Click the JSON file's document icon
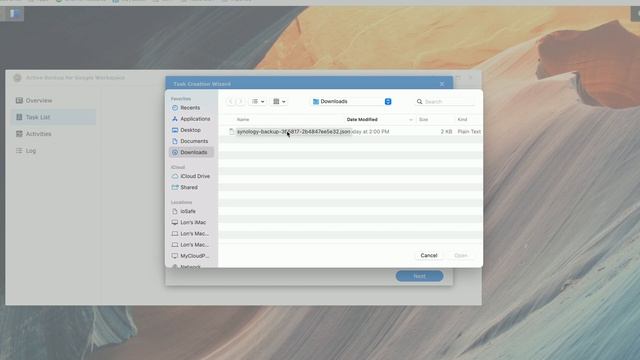640x360 pixels. point(231,131)
